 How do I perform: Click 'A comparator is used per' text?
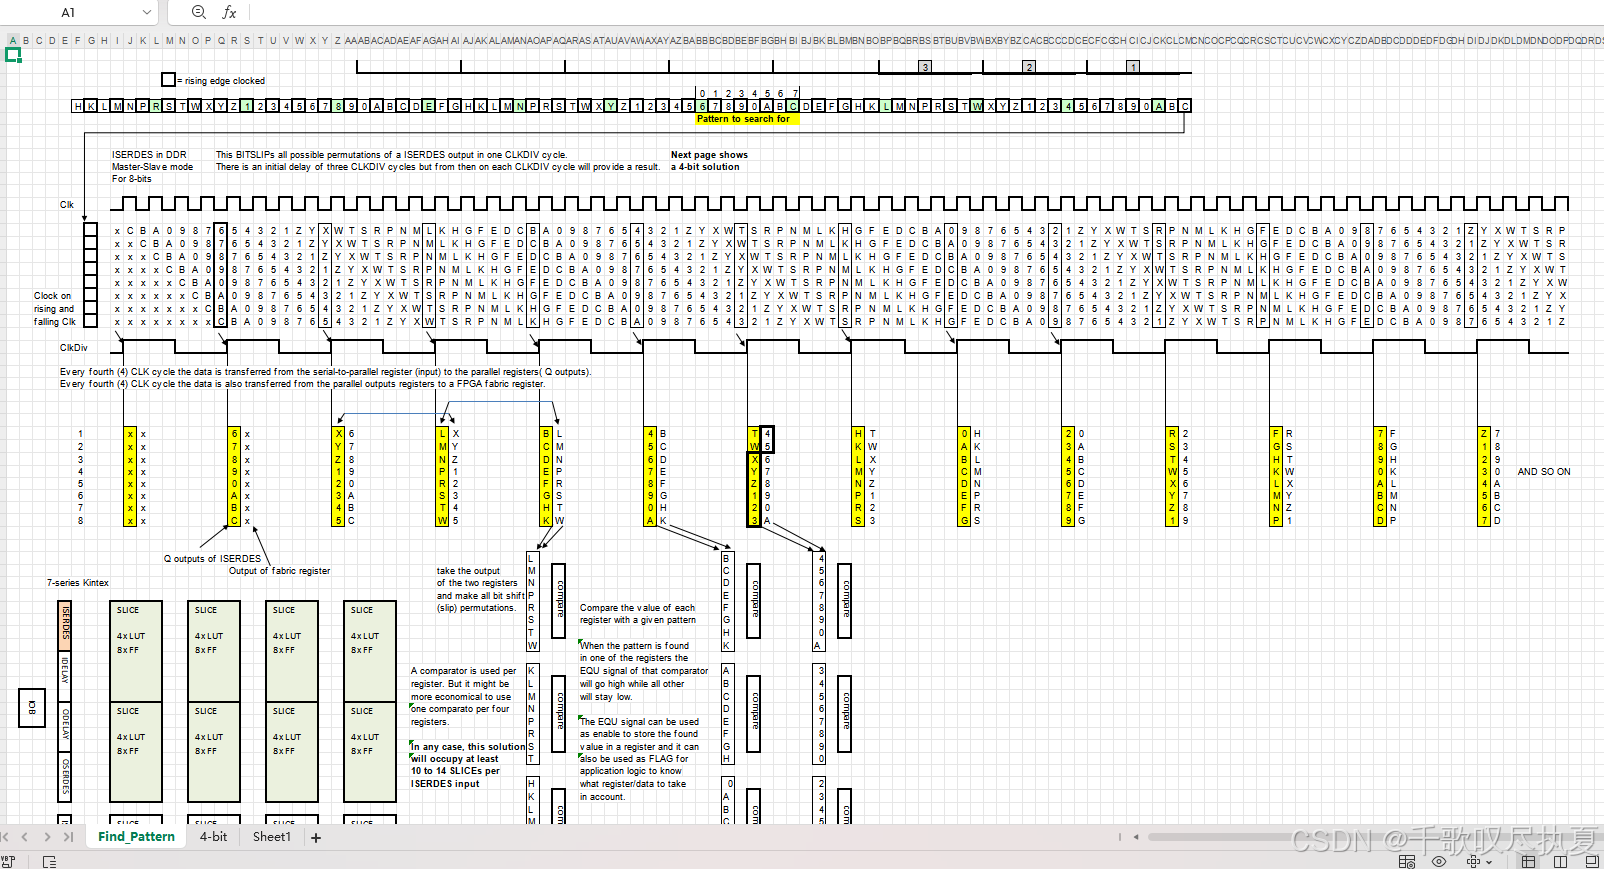click(463, 671)
